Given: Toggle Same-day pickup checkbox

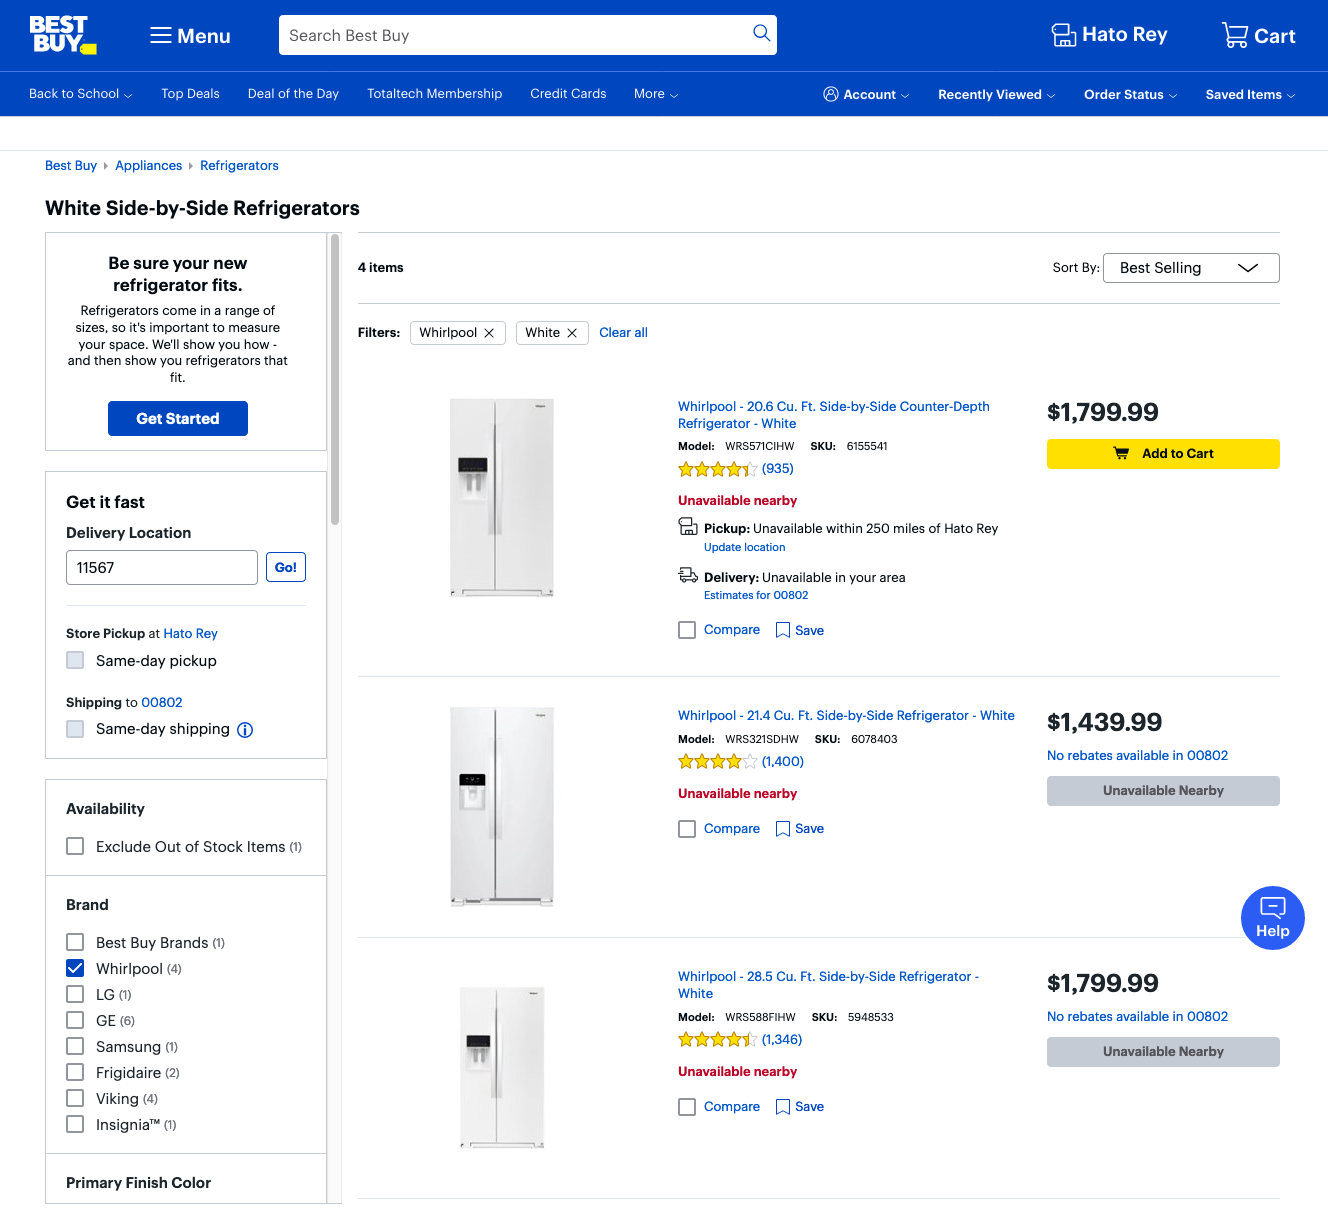Looking at the screenshot, I should [75, 660].
